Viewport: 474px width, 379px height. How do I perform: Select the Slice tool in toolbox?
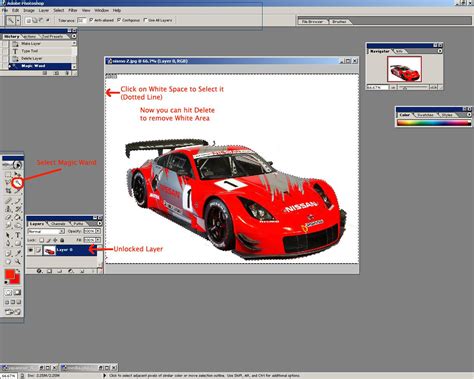coord(18,191)
